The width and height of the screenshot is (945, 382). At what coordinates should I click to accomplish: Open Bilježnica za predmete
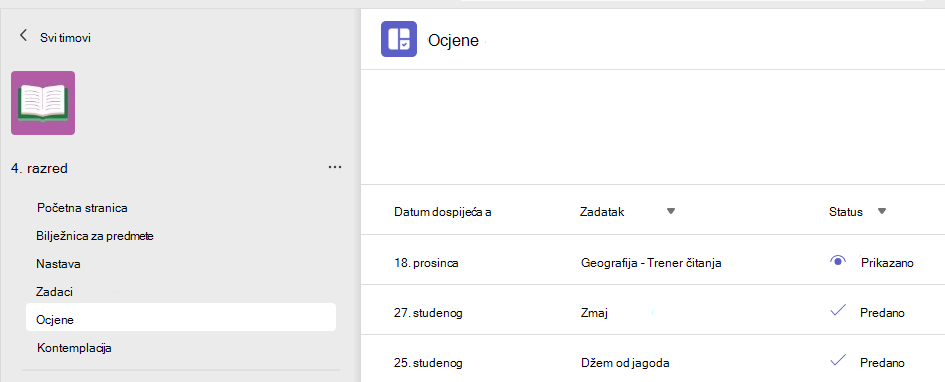[95, 236]
